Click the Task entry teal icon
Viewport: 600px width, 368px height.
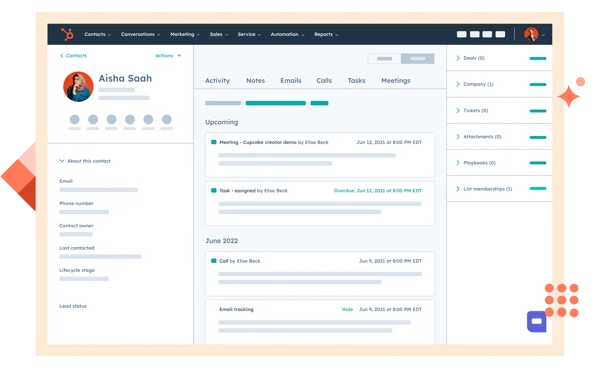[x=214, y=191]
